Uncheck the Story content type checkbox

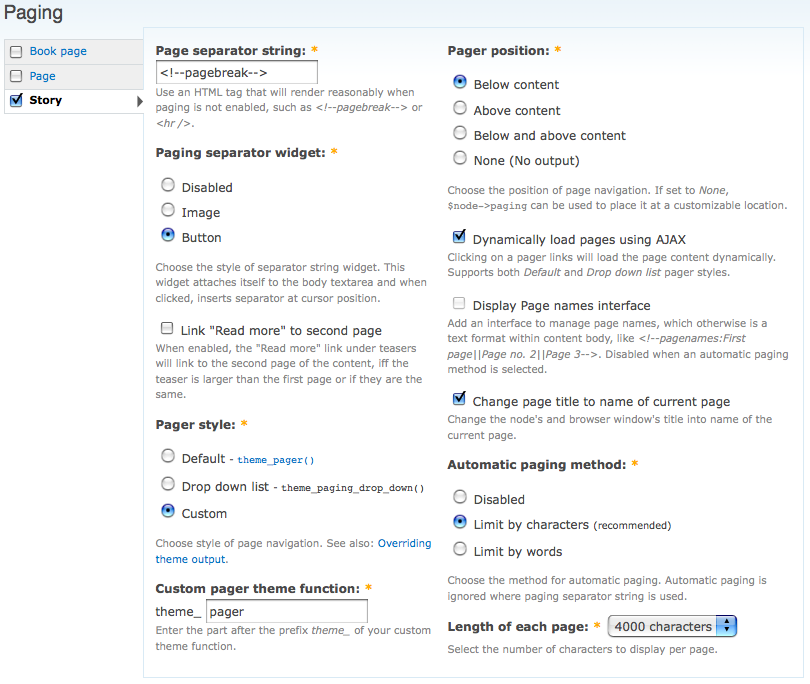16,100
